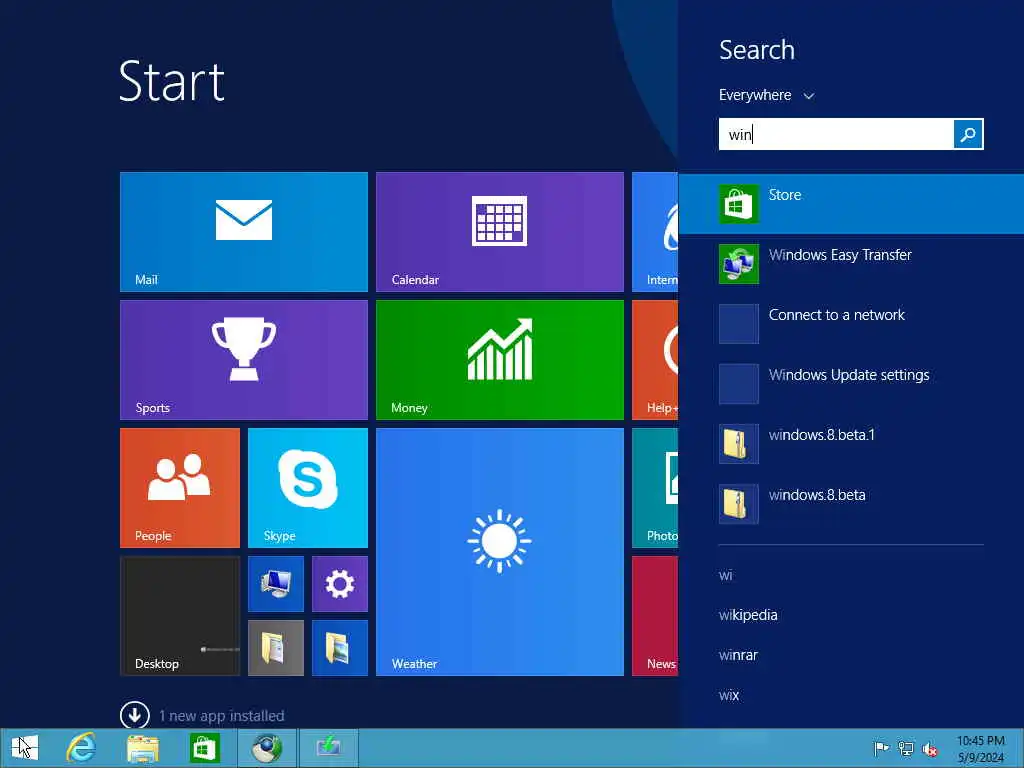Open Windows Update settings result
Image resolution: width=1024 pixels, height=768 pixels.
point(851,384)
